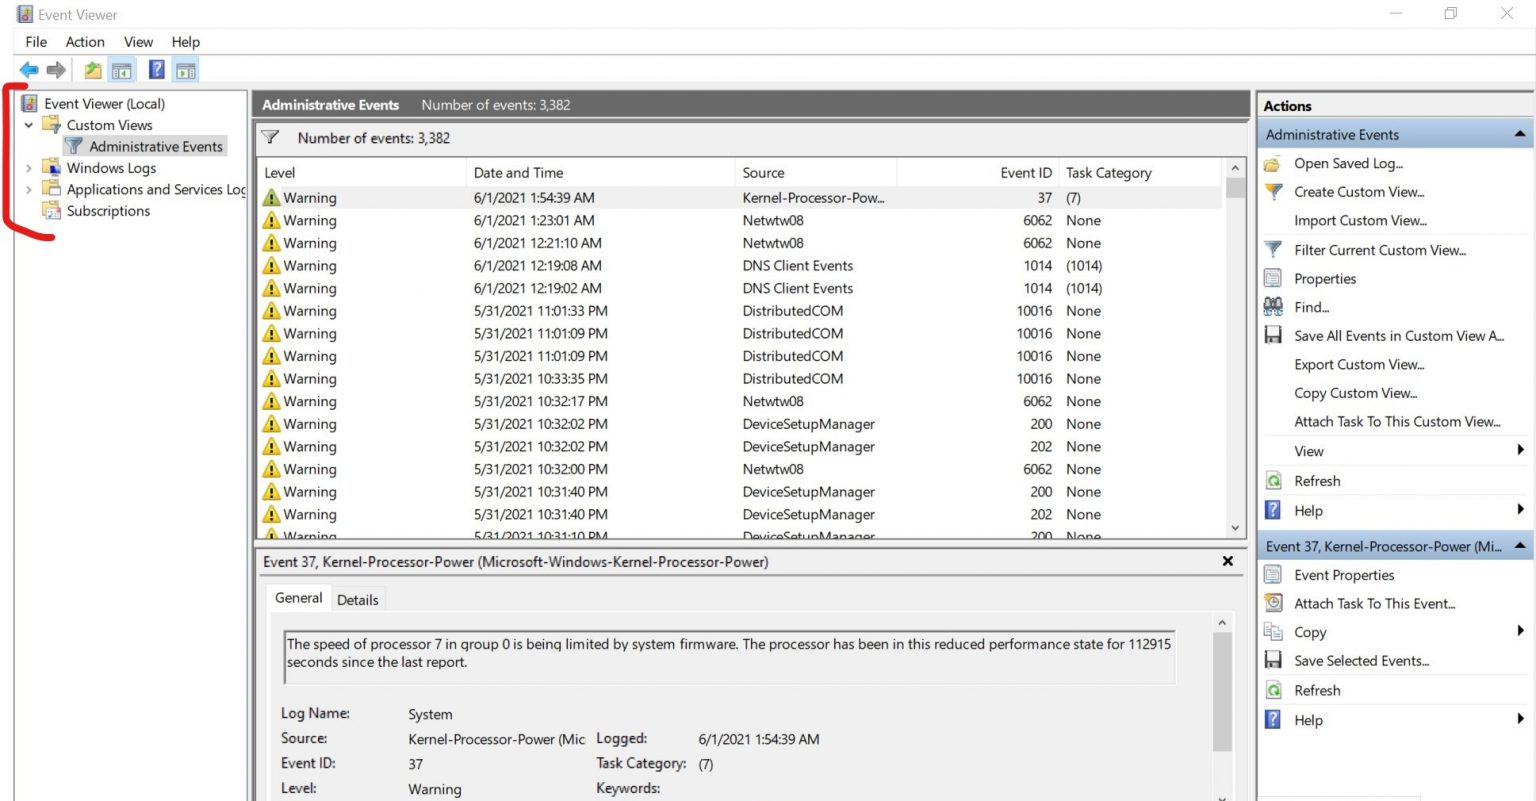Open Help using the blue question mark toolbar icon
The width and height of the screenshot is (1536, 801).
tap(155, 69)
